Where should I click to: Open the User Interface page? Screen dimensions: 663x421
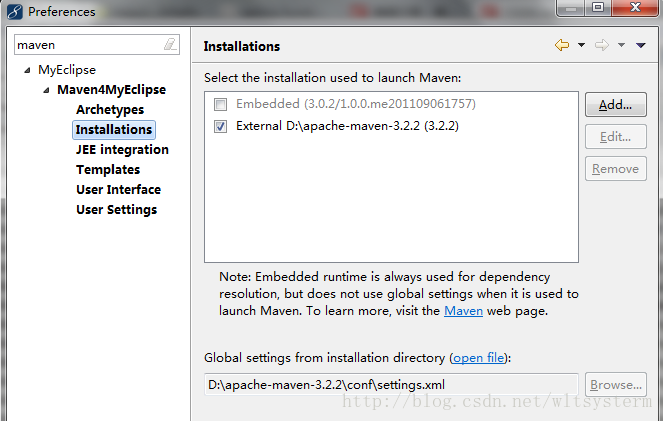click(118, 189)
